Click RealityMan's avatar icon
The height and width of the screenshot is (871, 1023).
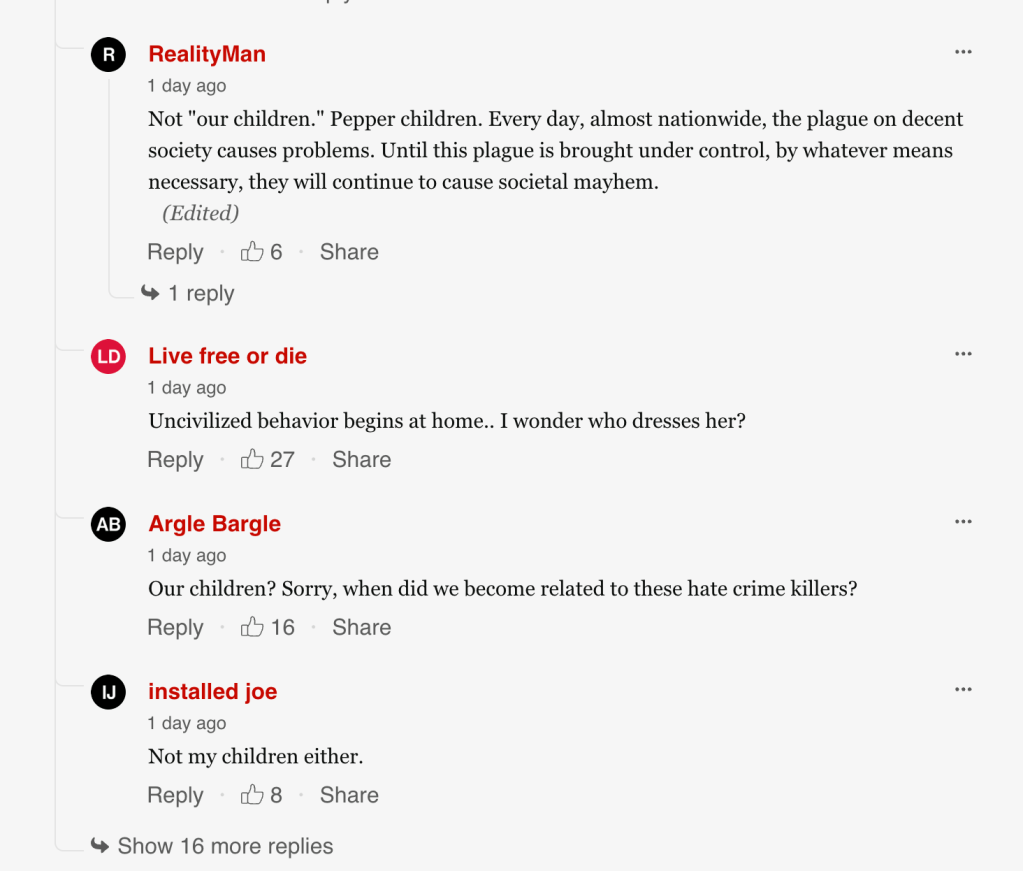[x=108, y=54]
